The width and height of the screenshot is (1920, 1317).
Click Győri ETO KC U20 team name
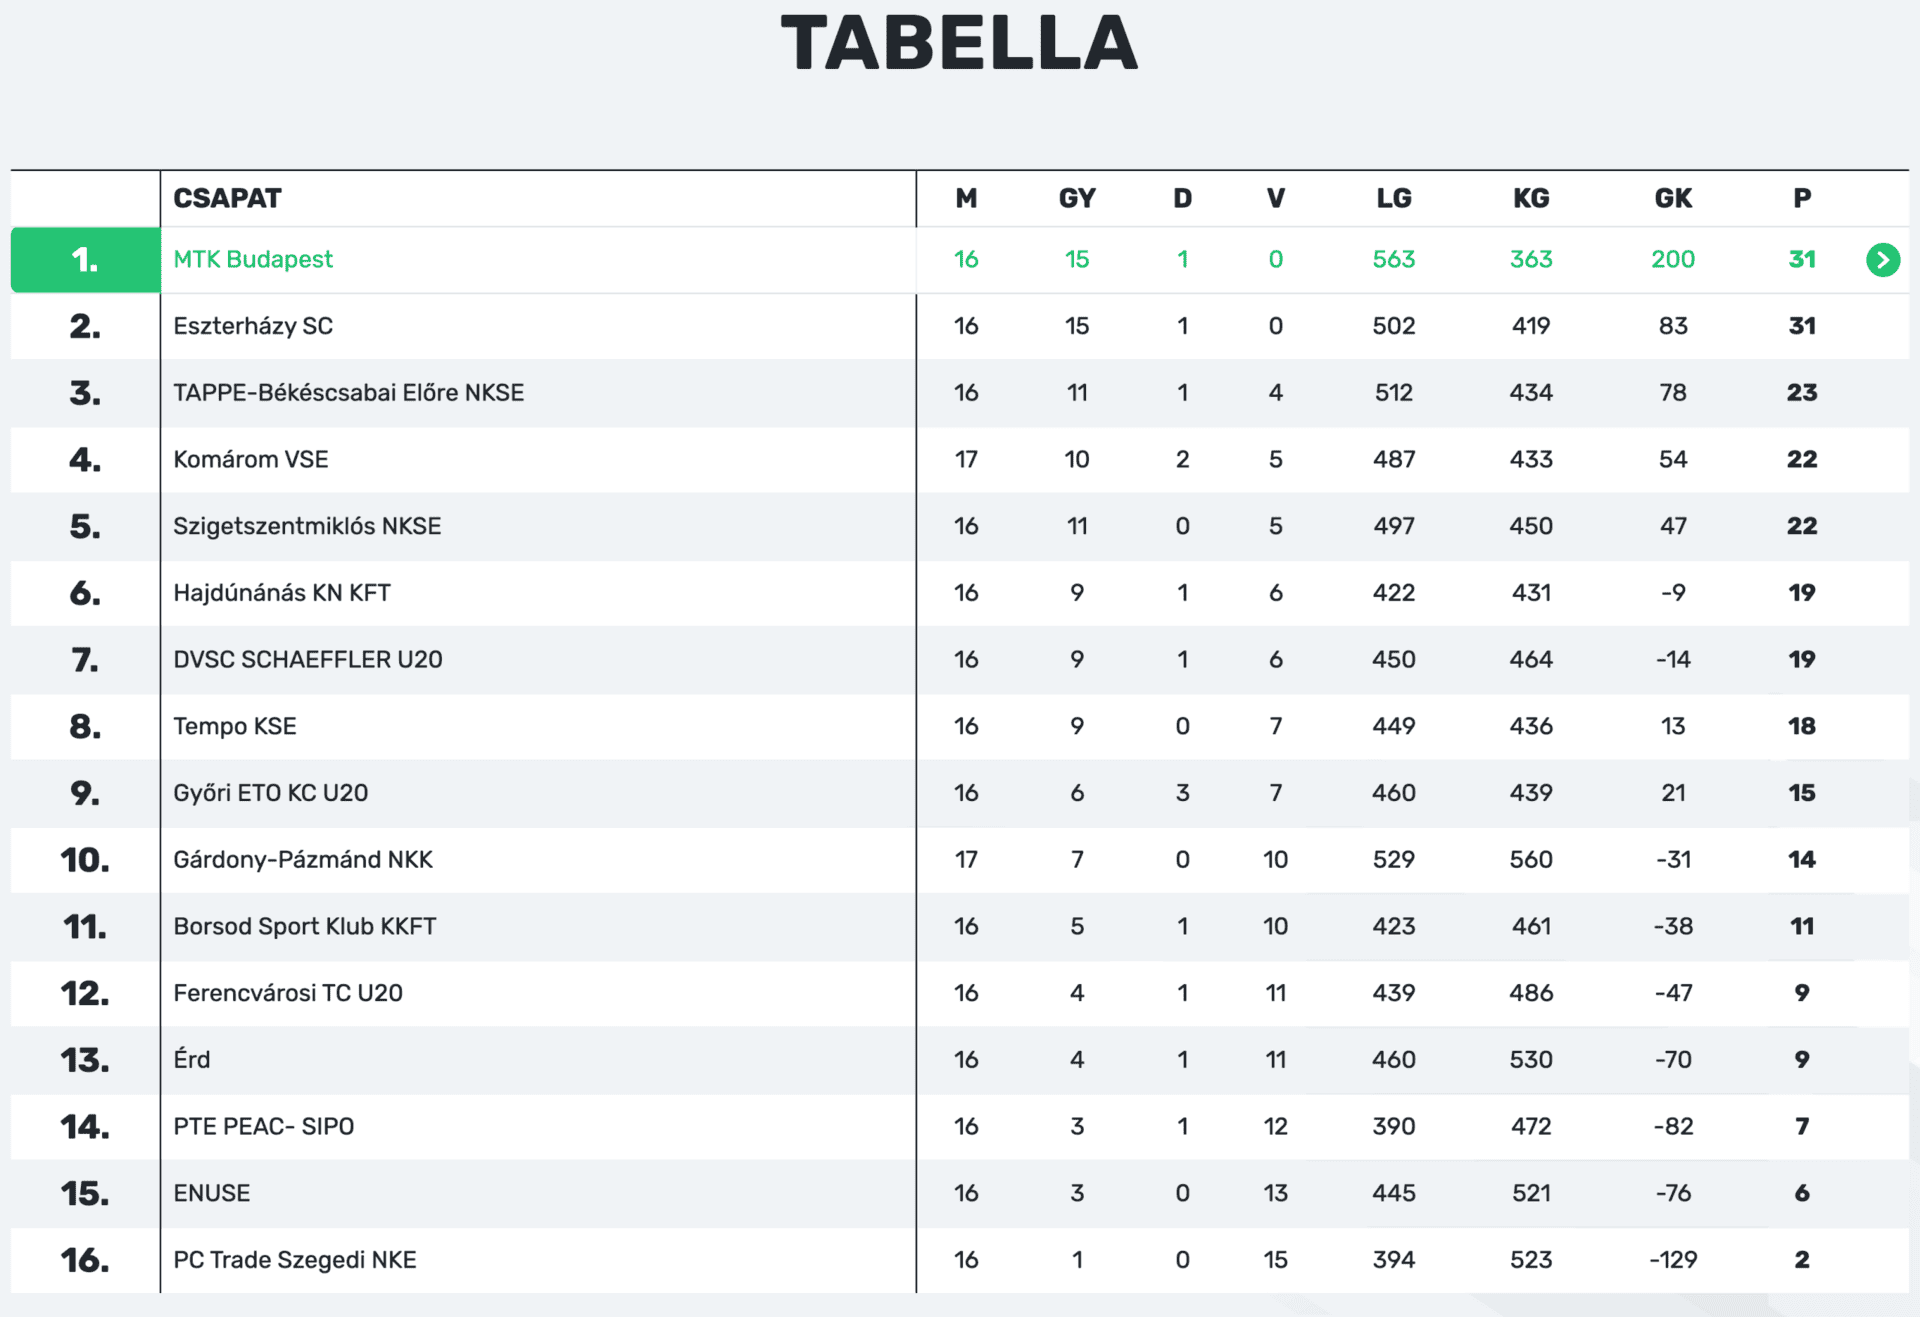[x=271, y=793]
